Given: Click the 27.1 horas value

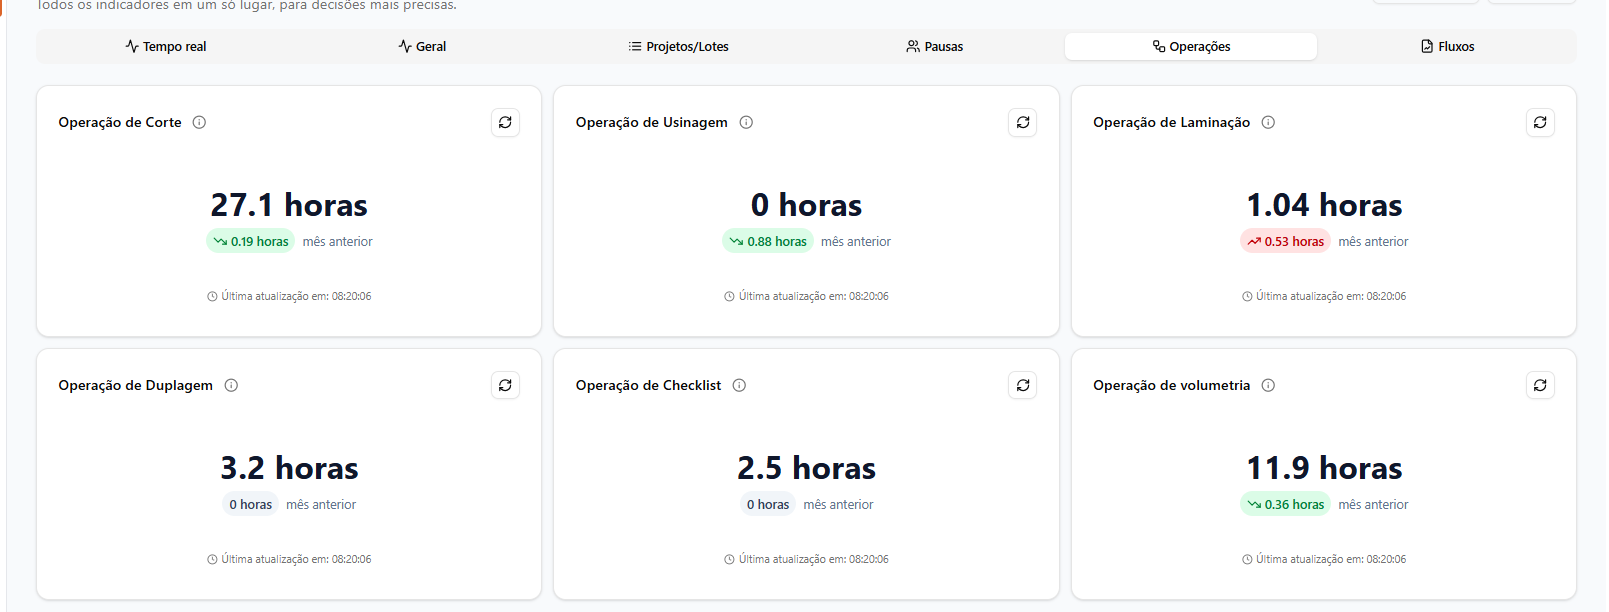Looking at the screenshot, I should 289,205.
